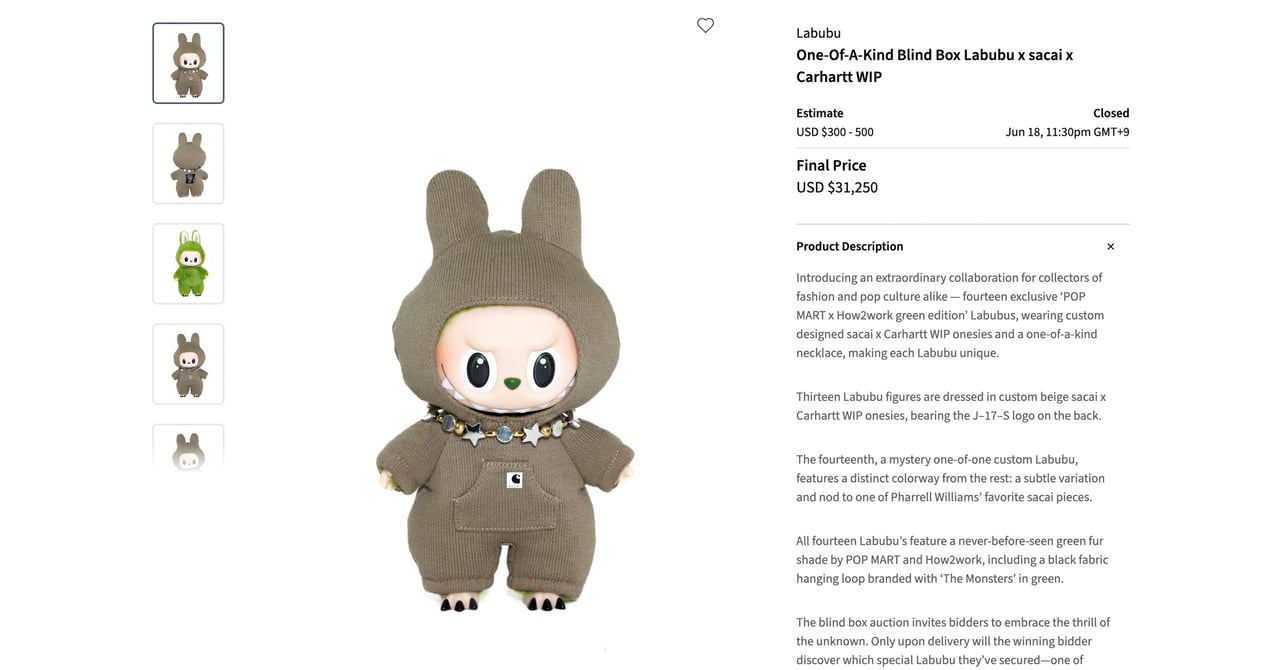
Task: Click the 'Thirteen Labubu figures' paragraph
Action: click(x=950, y=406)
